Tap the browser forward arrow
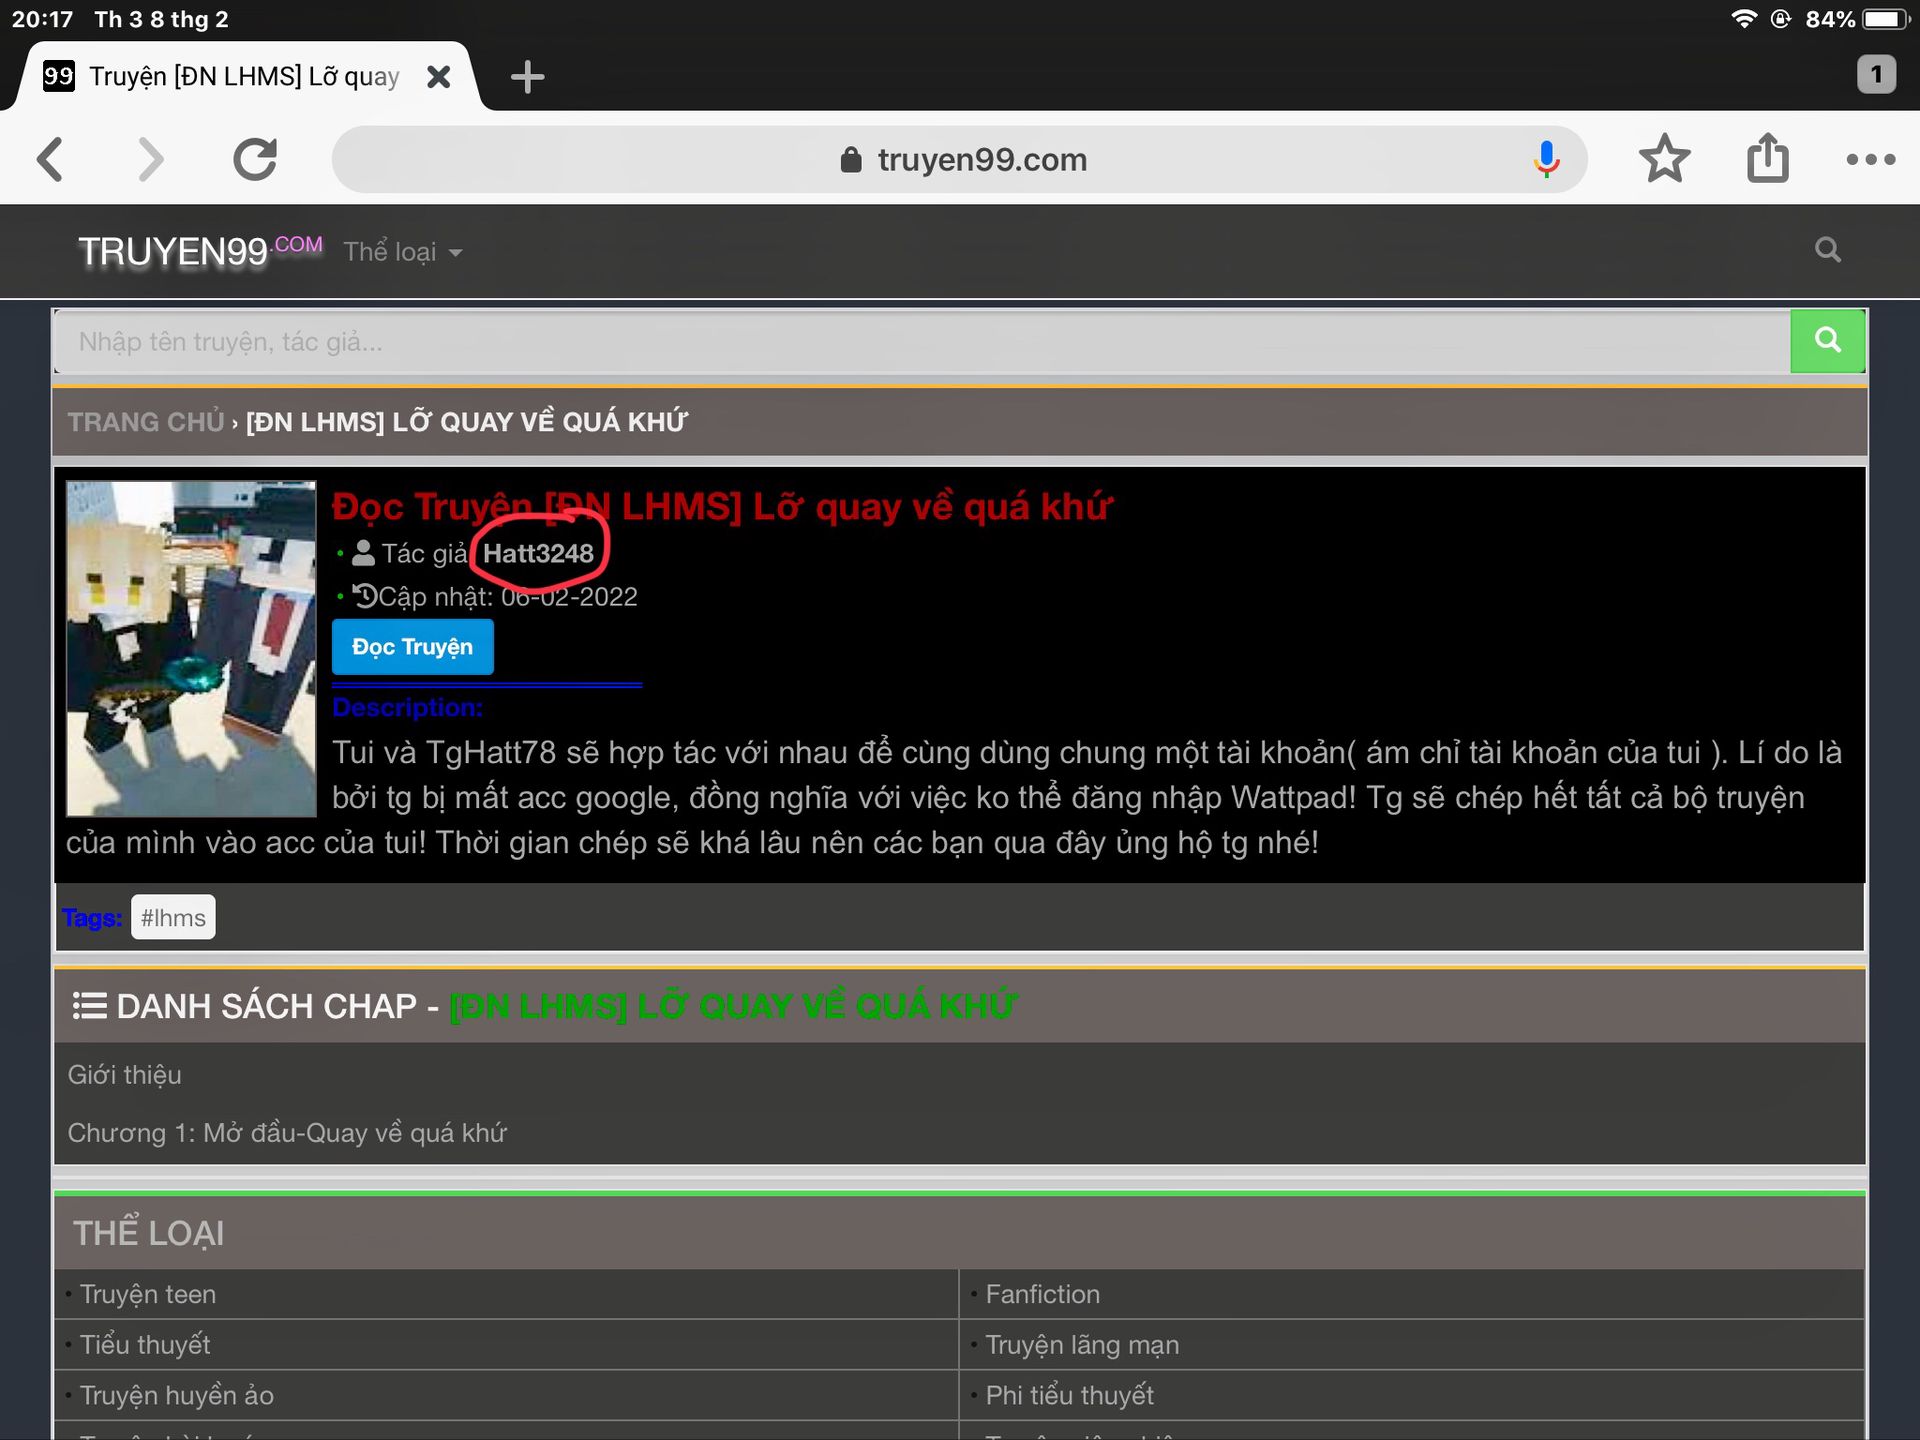Image resolution: width=1920 pixels, height=1440 pixels. coord(150,160)
